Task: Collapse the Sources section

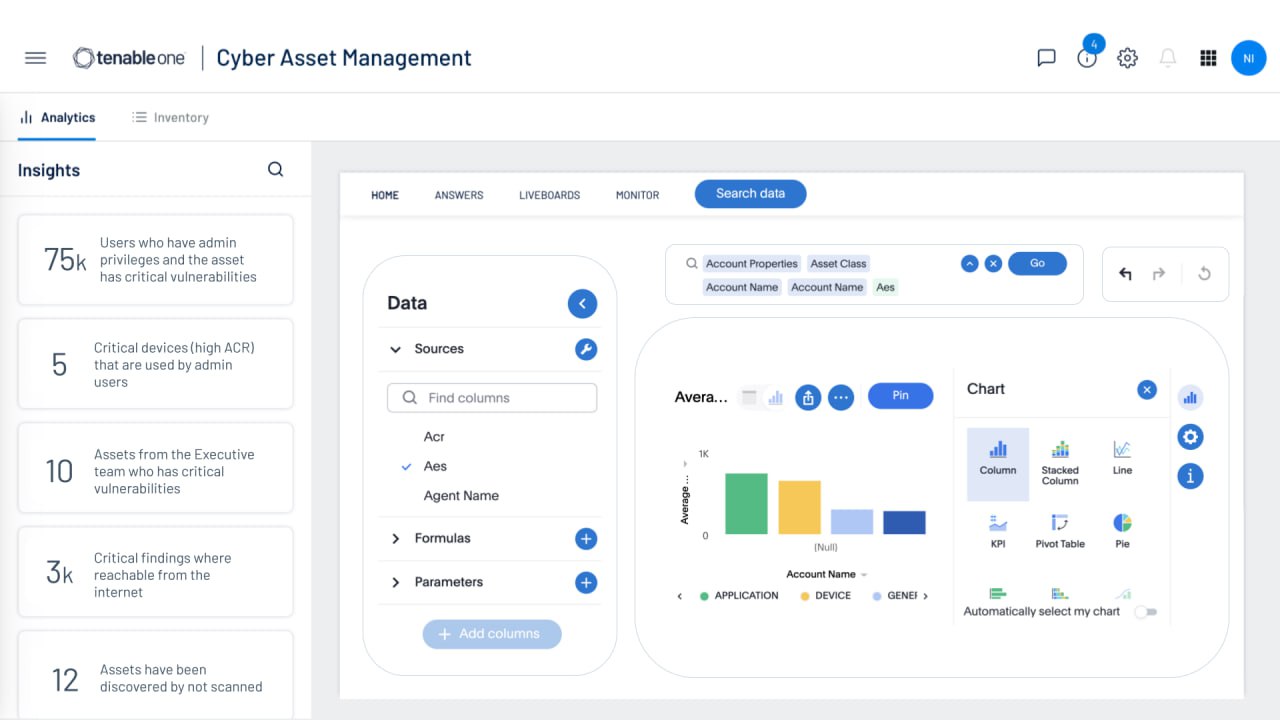Action: 396,349
